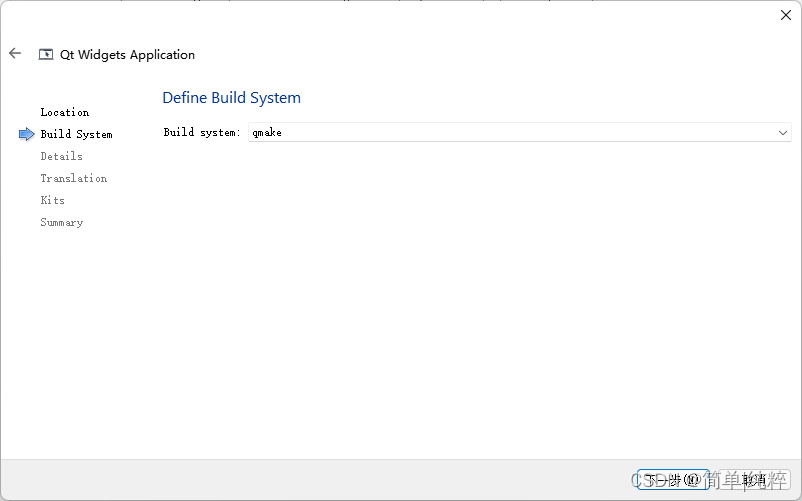Close the wizard dialog
802x501 pixels.
786,15
